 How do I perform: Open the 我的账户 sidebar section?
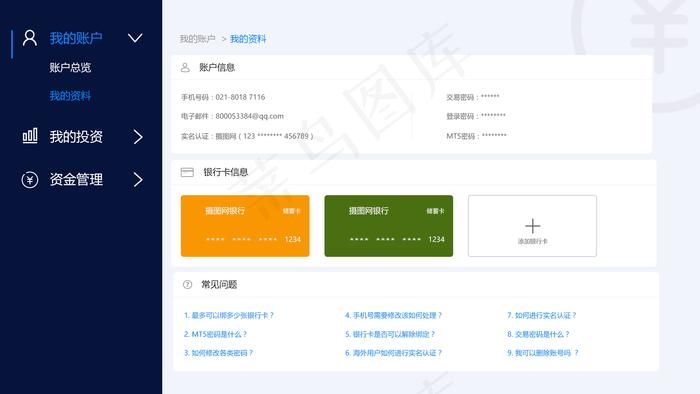(76, 38)
